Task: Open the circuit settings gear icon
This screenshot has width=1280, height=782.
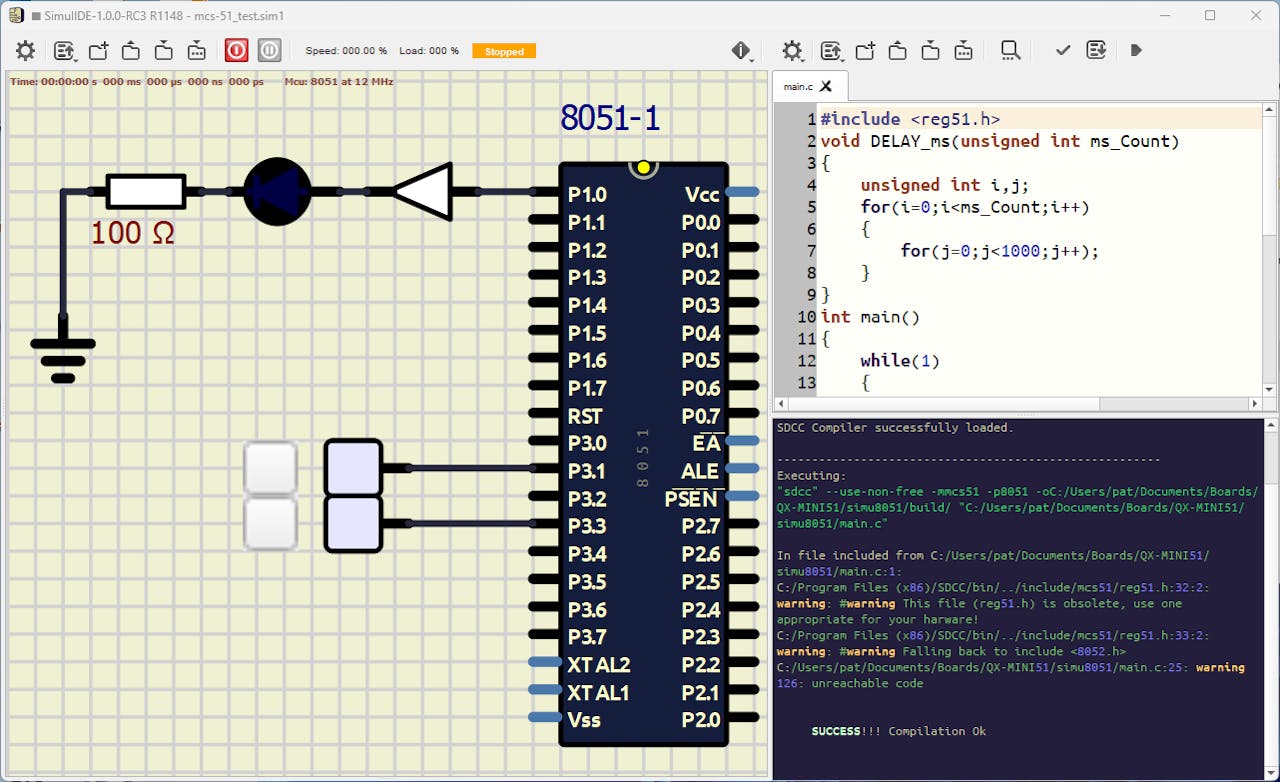Action: (x=25, y=51)
